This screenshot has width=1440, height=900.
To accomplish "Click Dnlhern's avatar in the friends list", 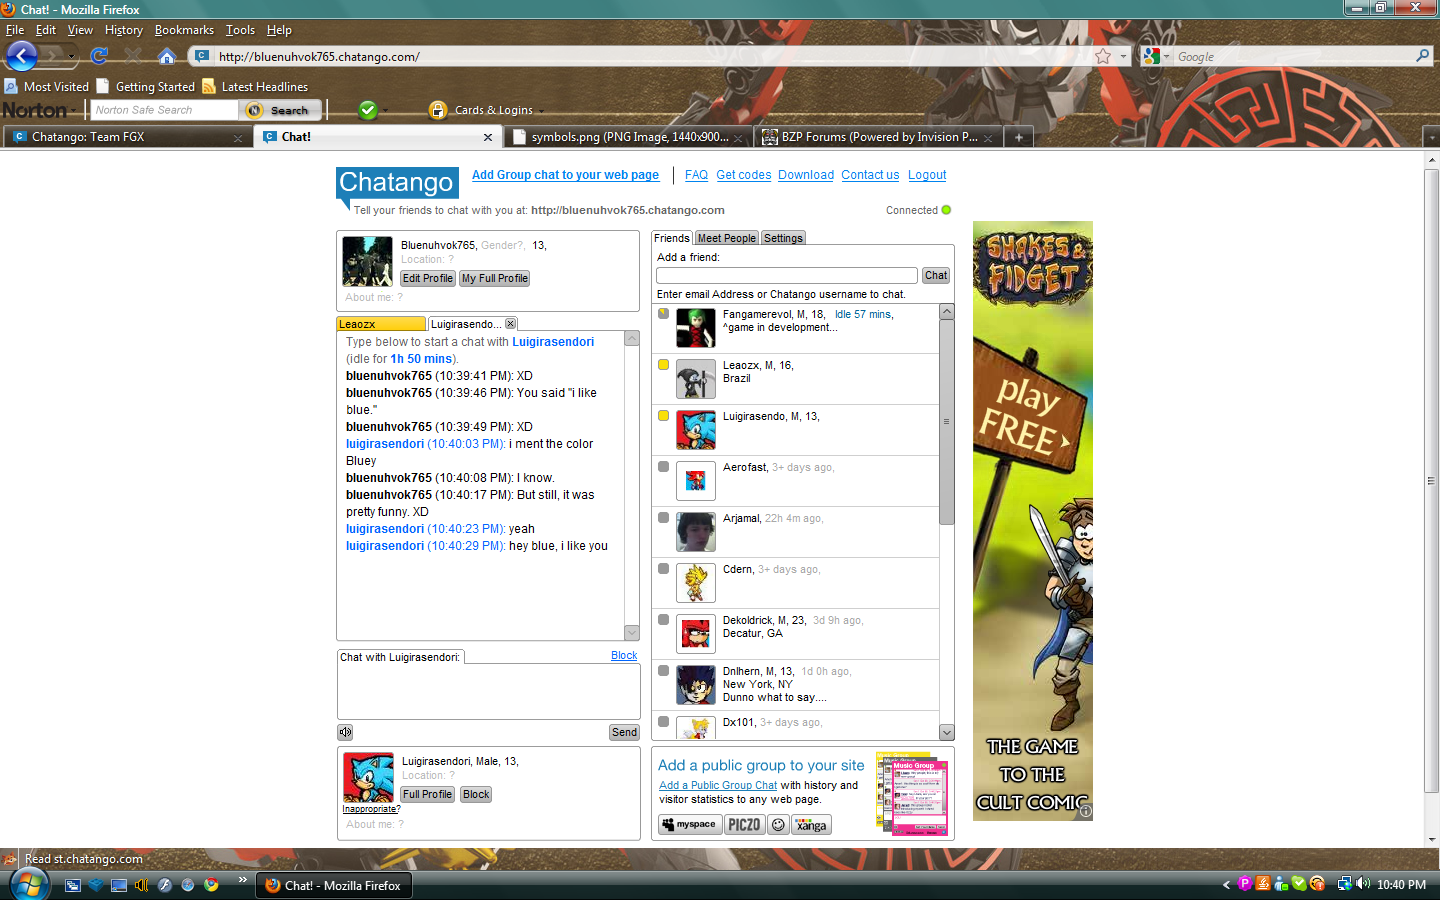I will (x=696, y=685).
